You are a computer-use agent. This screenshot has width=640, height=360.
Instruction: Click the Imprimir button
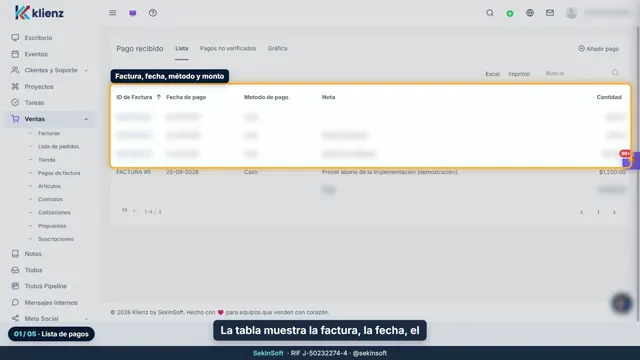pyautogui.click(x=519, y=74)
